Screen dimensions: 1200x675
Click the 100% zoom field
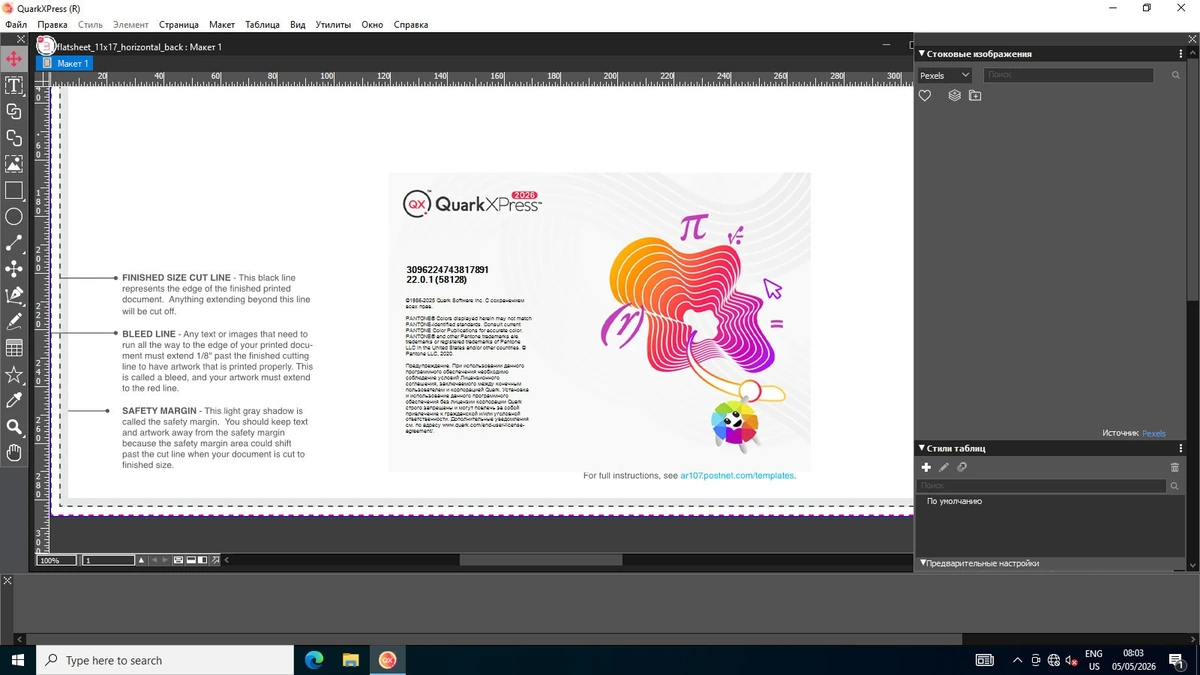click(x=57, y=560)
